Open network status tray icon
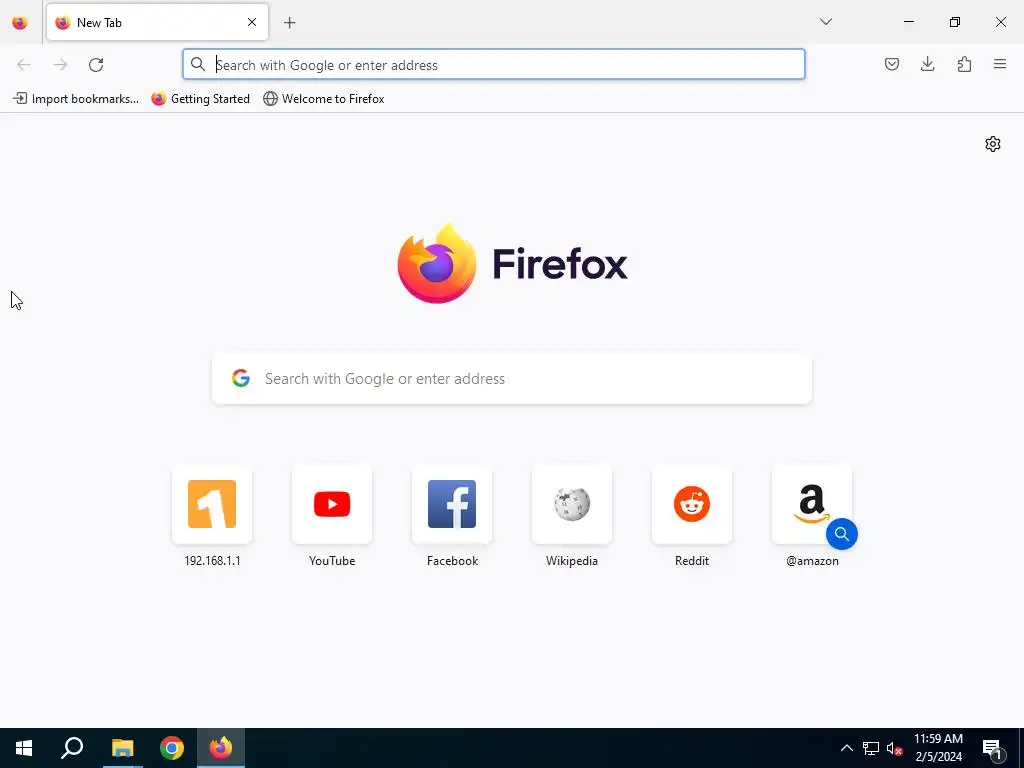 (871, 748)
